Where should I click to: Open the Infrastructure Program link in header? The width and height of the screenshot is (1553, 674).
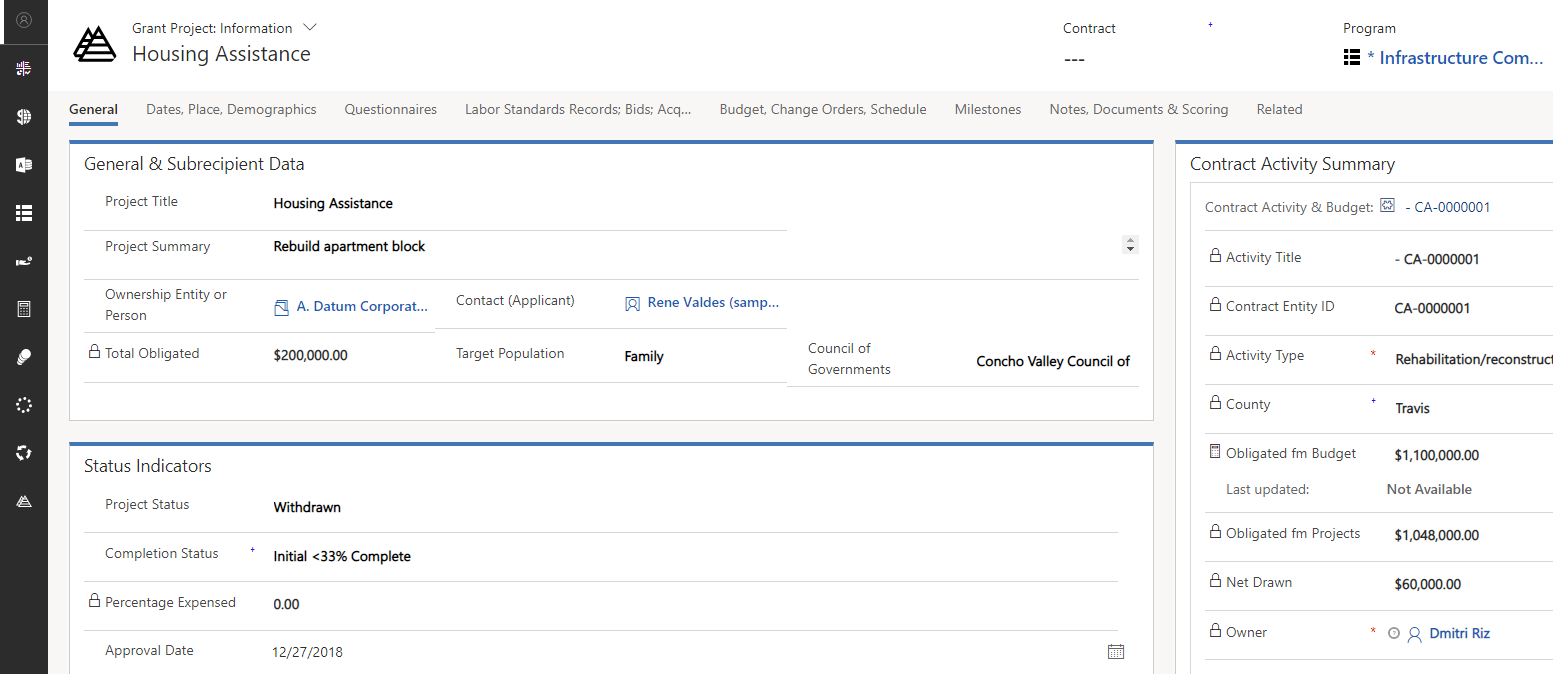pyautogui.click(x=1461, y=58)
